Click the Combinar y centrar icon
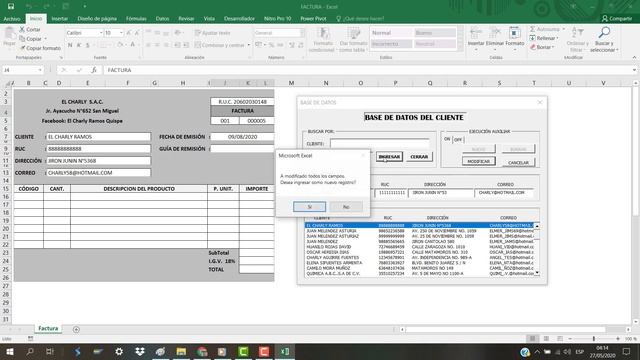The height and width of the screenshot is (360, 640). (198, 45)
